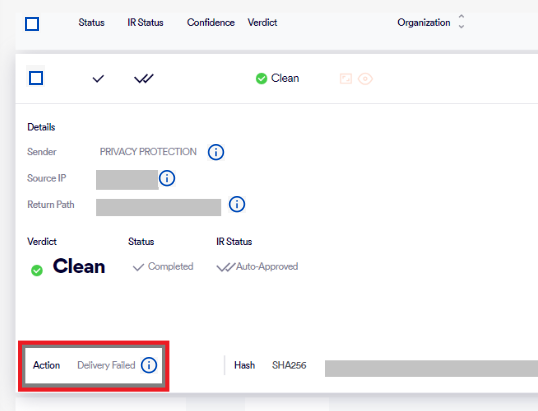Click info icon beside Delivery Failed
Image resolution: width=538 pixels, height=411 pixels.
(149, 365)
